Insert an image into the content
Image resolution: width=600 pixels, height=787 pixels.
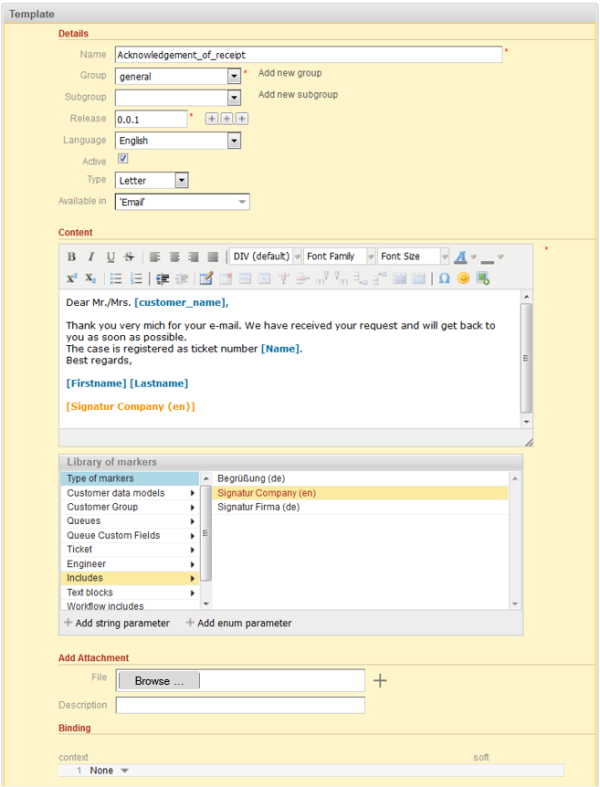tap(483, 278)
